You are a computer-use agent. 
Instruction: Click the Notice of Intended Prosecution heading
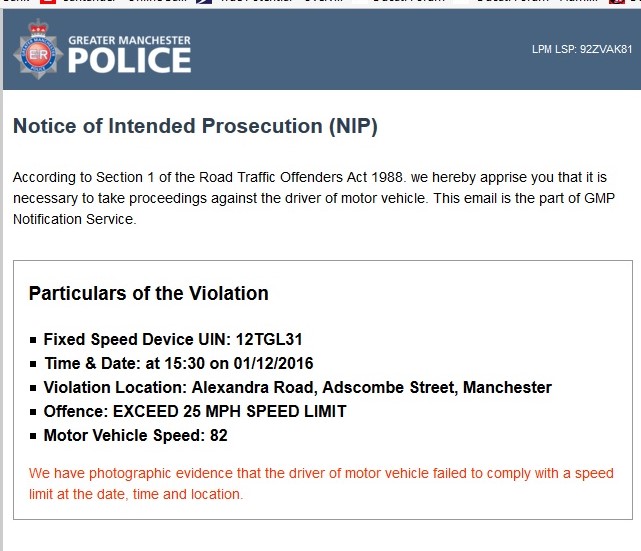click(x=195, y=127)
